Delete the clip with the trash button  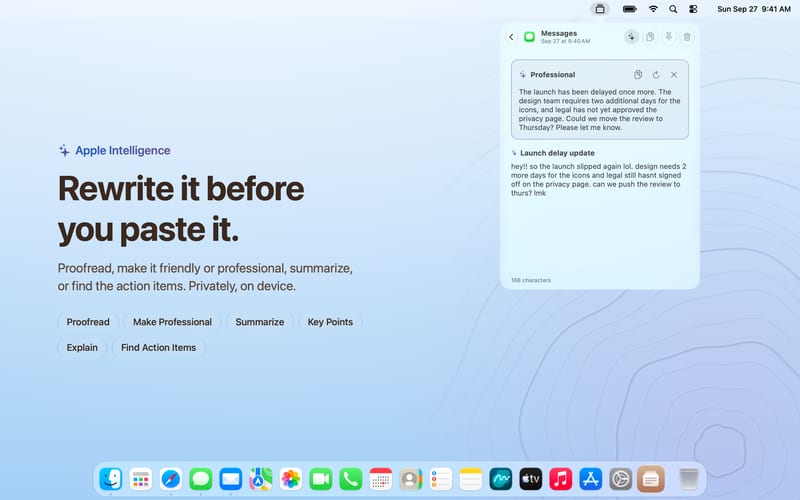pyautogui.click(x=687, y=37)
